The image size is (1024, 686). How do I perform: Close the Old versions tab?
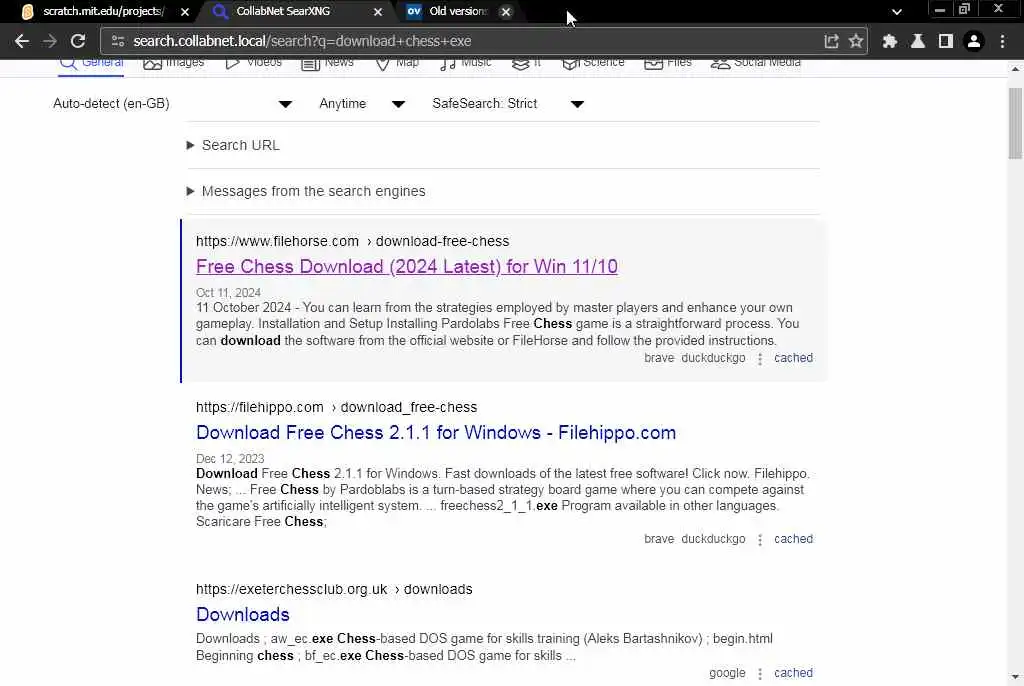pos(505,12)
